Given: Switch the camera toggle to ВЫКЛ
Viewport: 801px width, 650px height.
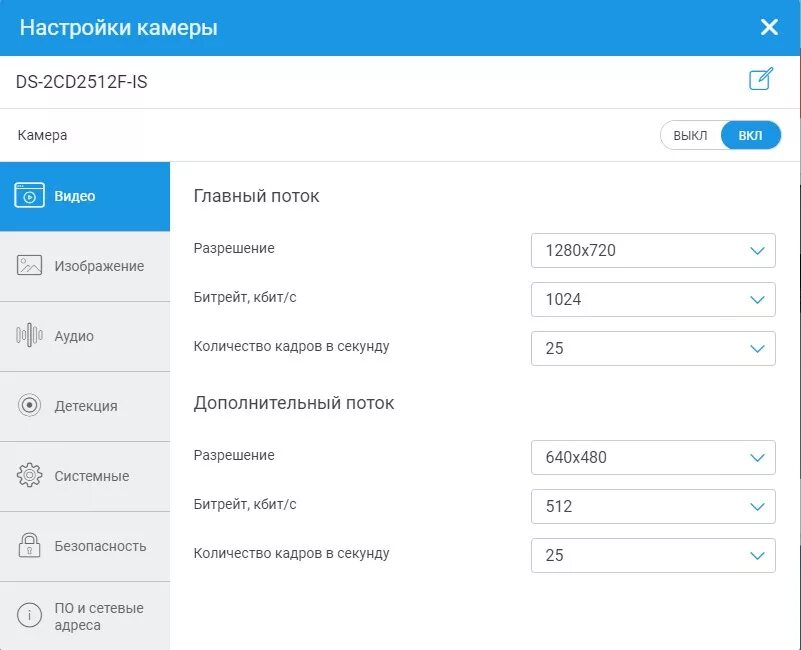Looking at the screenshot, I should point(690,136).
